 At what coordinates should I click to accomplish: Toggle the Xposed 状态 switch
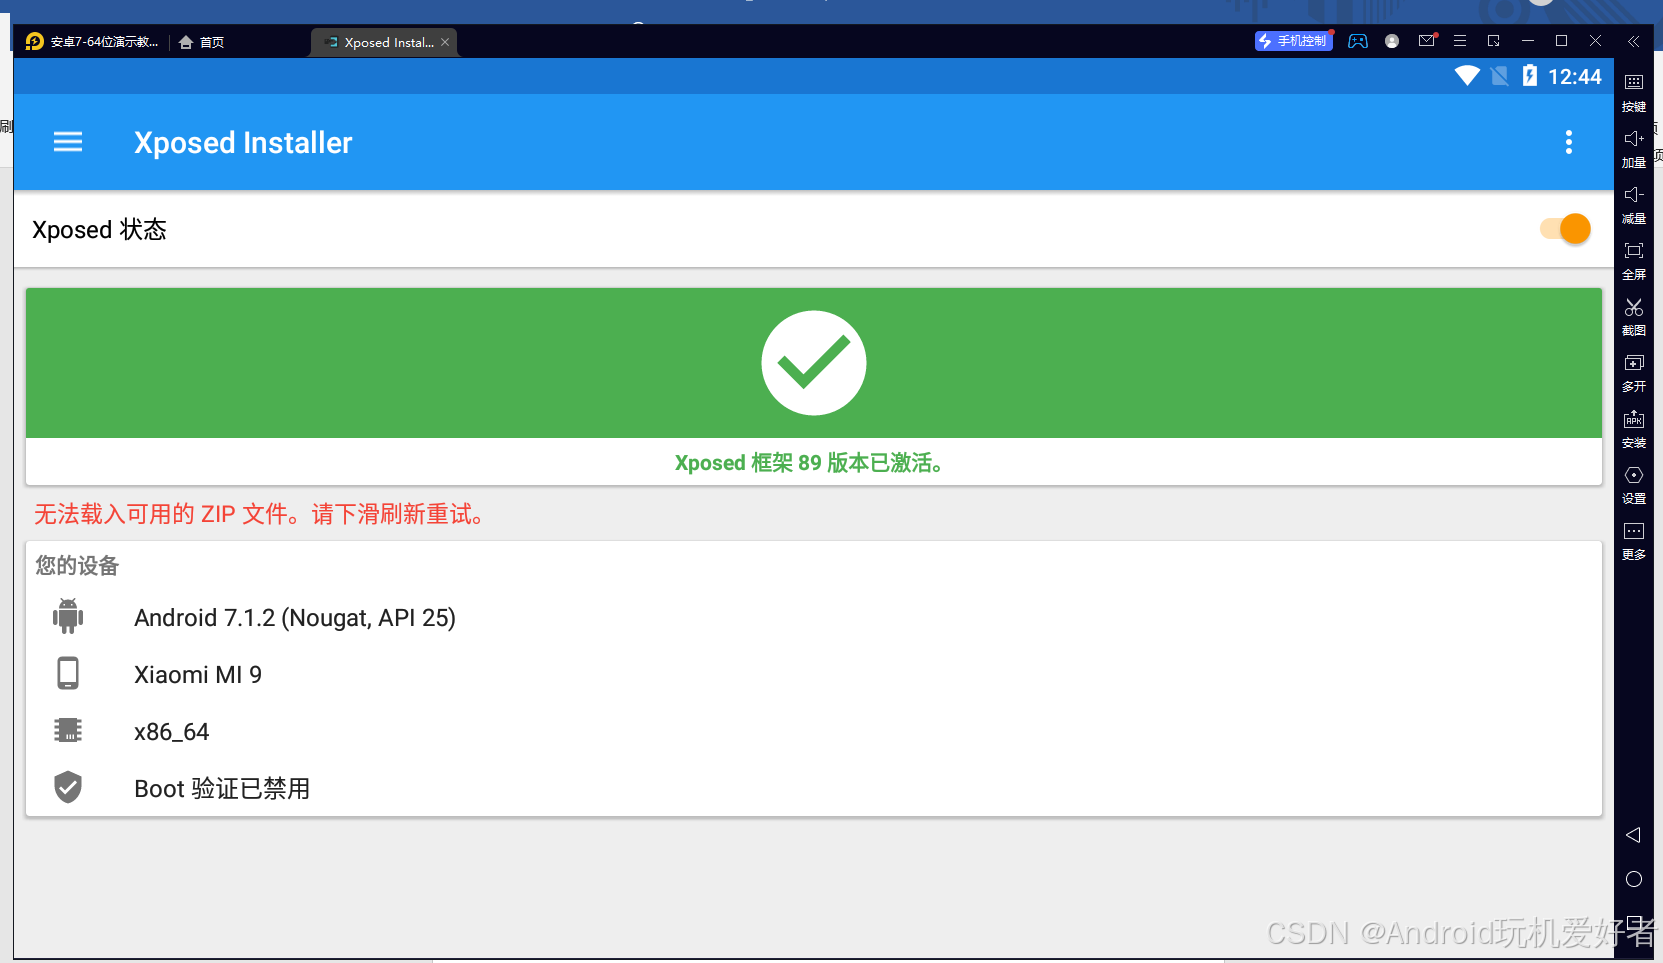(1565, 229)
